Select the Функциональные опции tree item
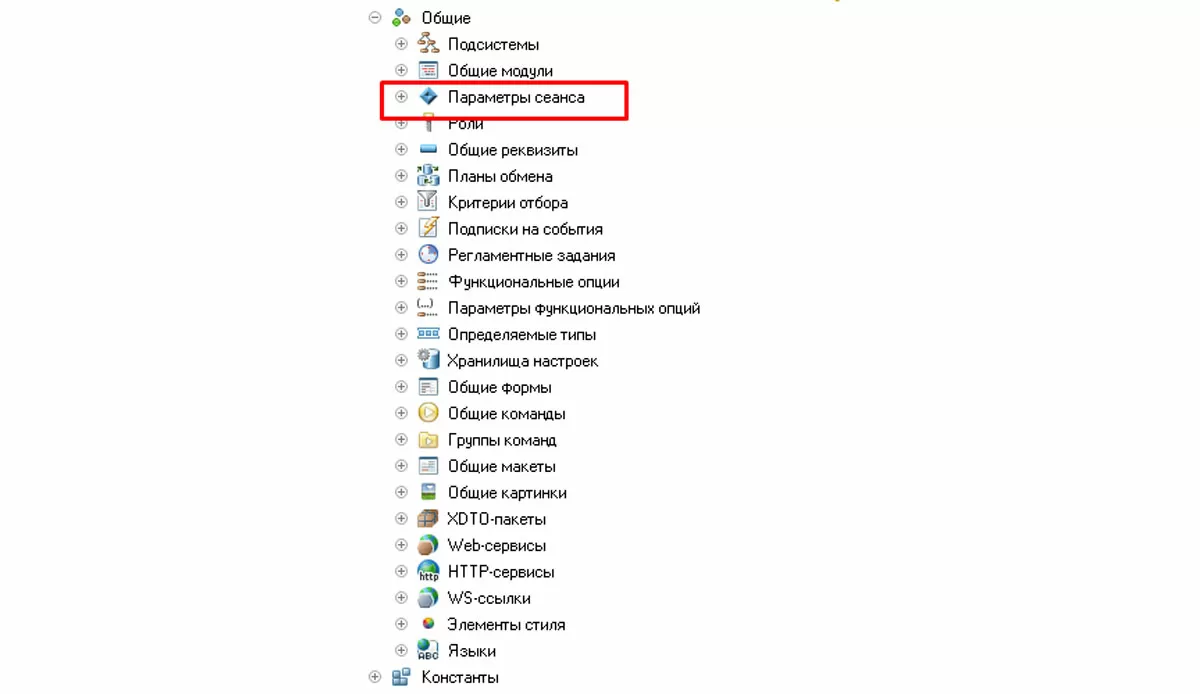The height and width of the screenshot is (694, 1200). click(x=533, y=282)
